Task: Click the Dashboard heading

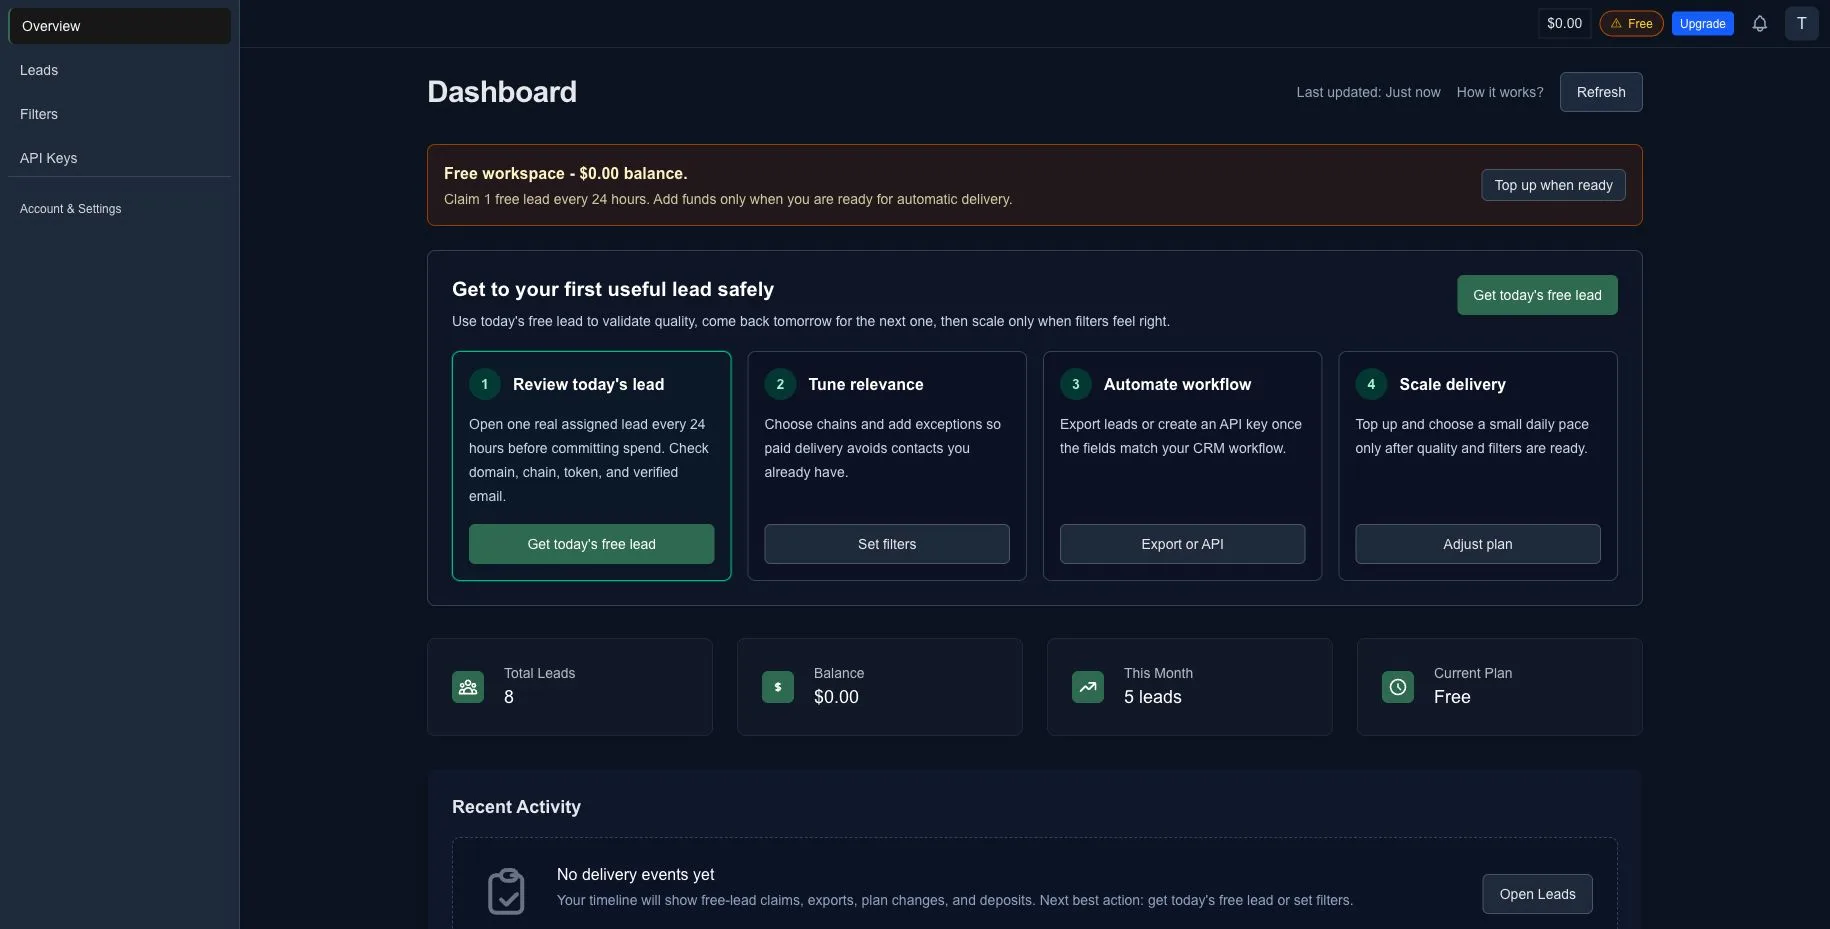Action: [502, 92]
